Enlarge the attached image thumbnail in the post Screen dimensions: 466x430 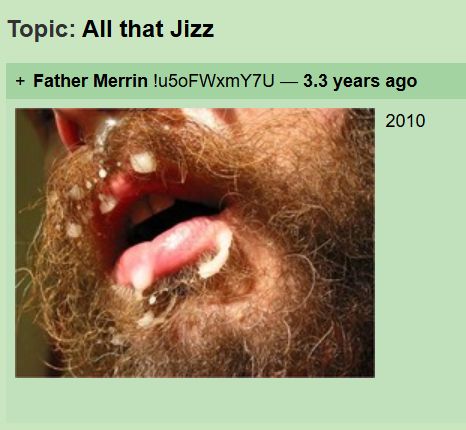(195, 243)
